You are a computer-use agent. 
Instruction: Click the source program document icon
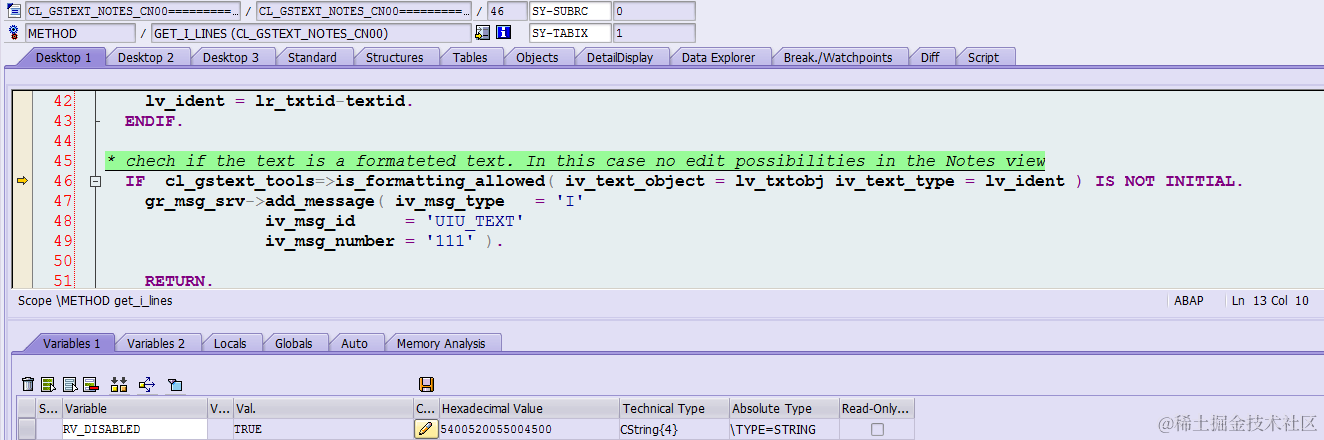tap(14, 11)
